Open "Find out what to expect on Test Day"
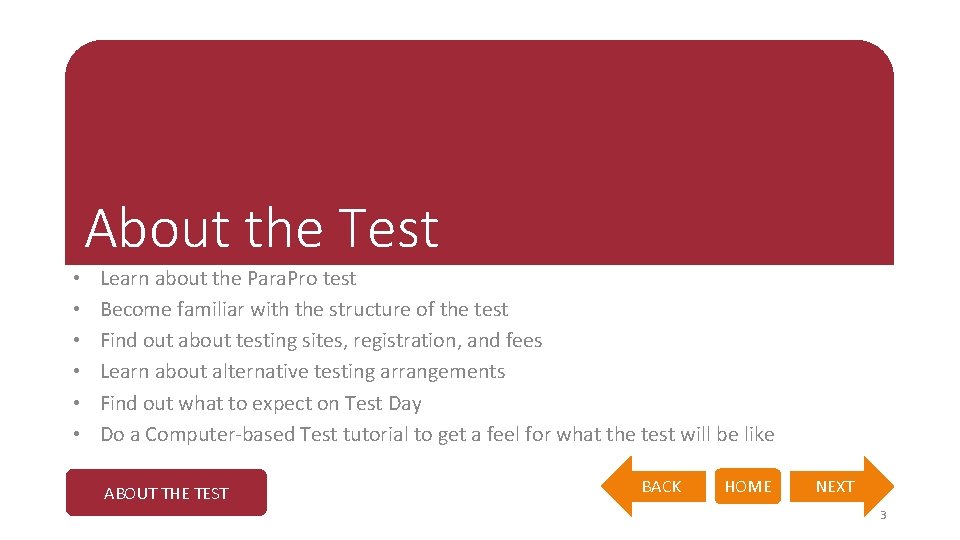Screen dimensions: 960x540 (x=260, y=403)
